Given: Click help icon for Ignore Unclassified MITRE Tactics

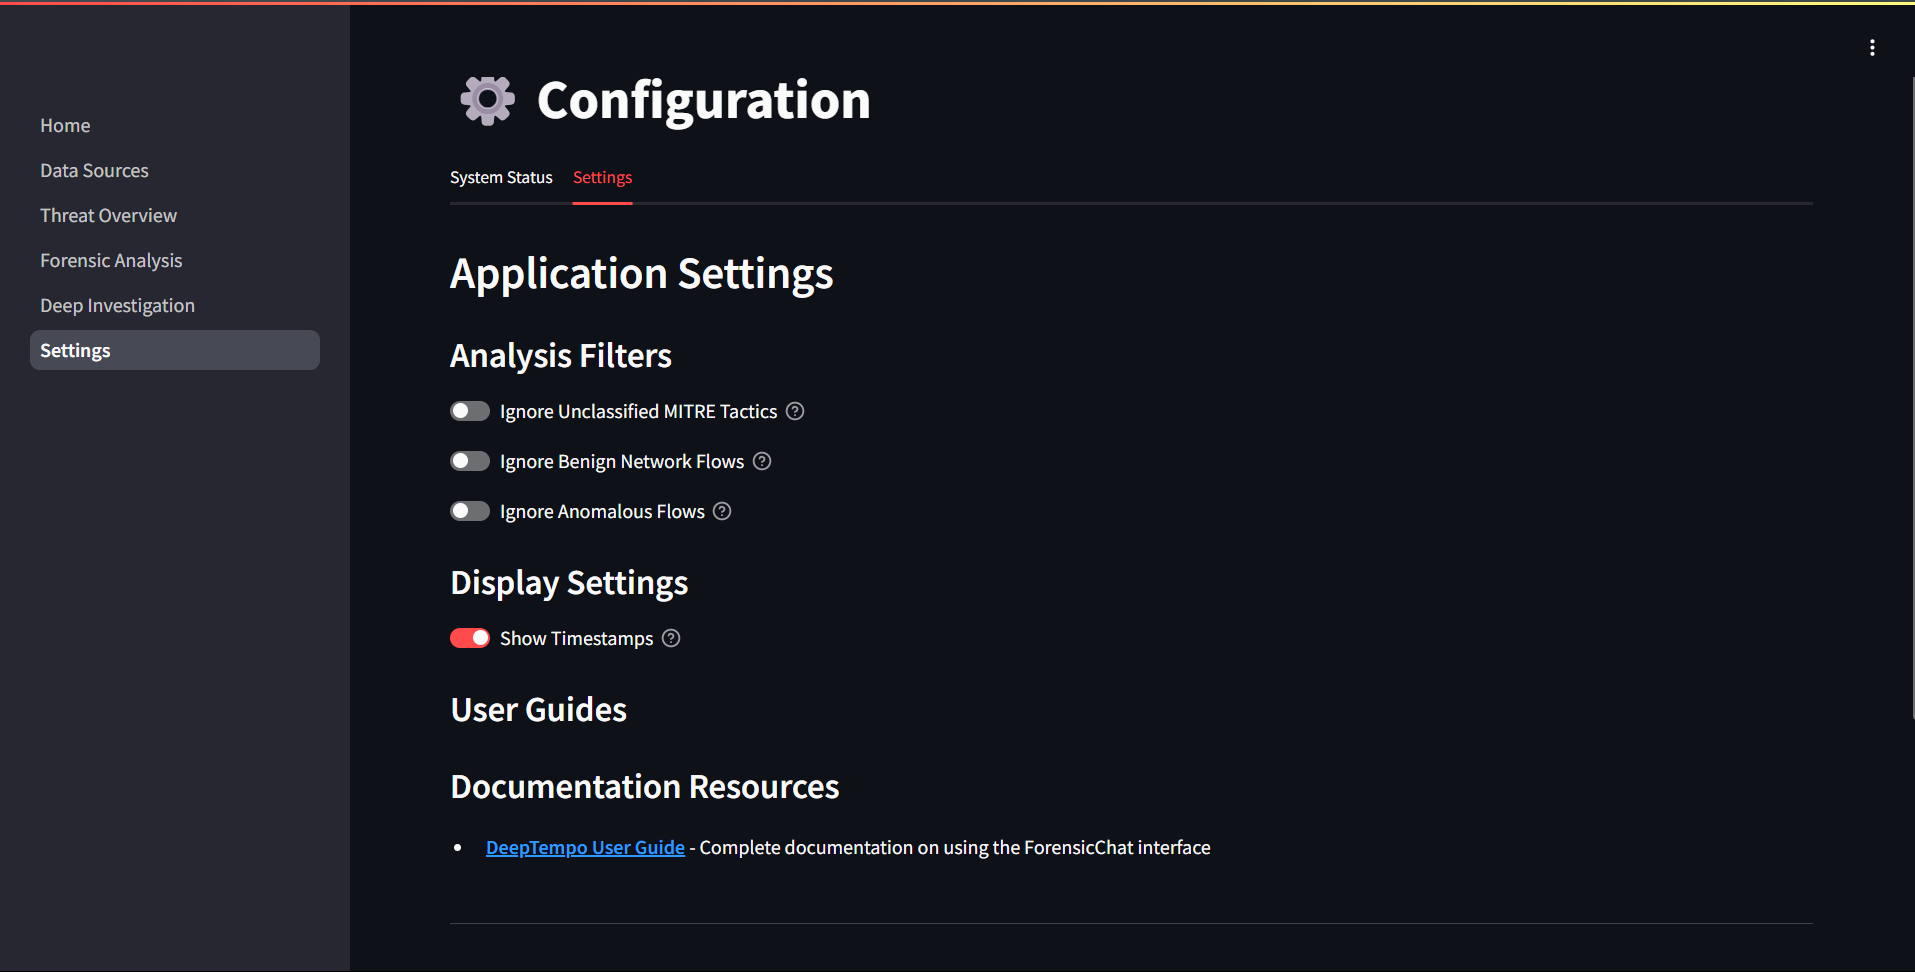Looking at the screenshot, I should click(795, 411).
